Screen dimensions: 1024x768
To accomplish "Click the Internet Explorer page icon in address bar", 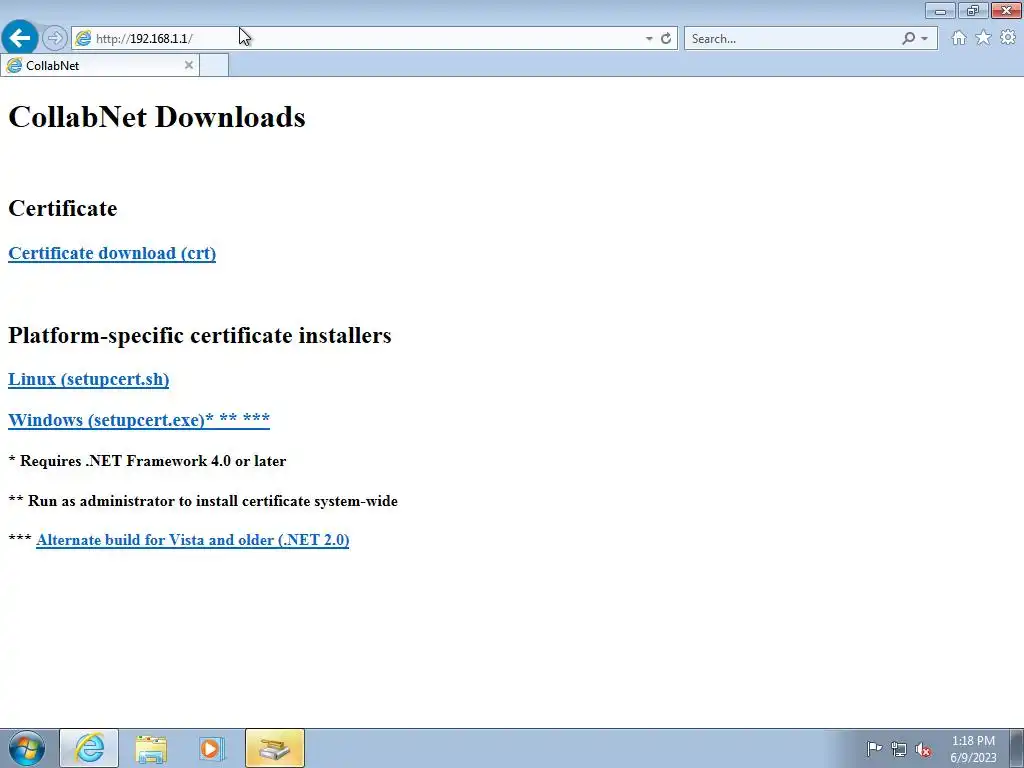I will [x=83, y=39].
